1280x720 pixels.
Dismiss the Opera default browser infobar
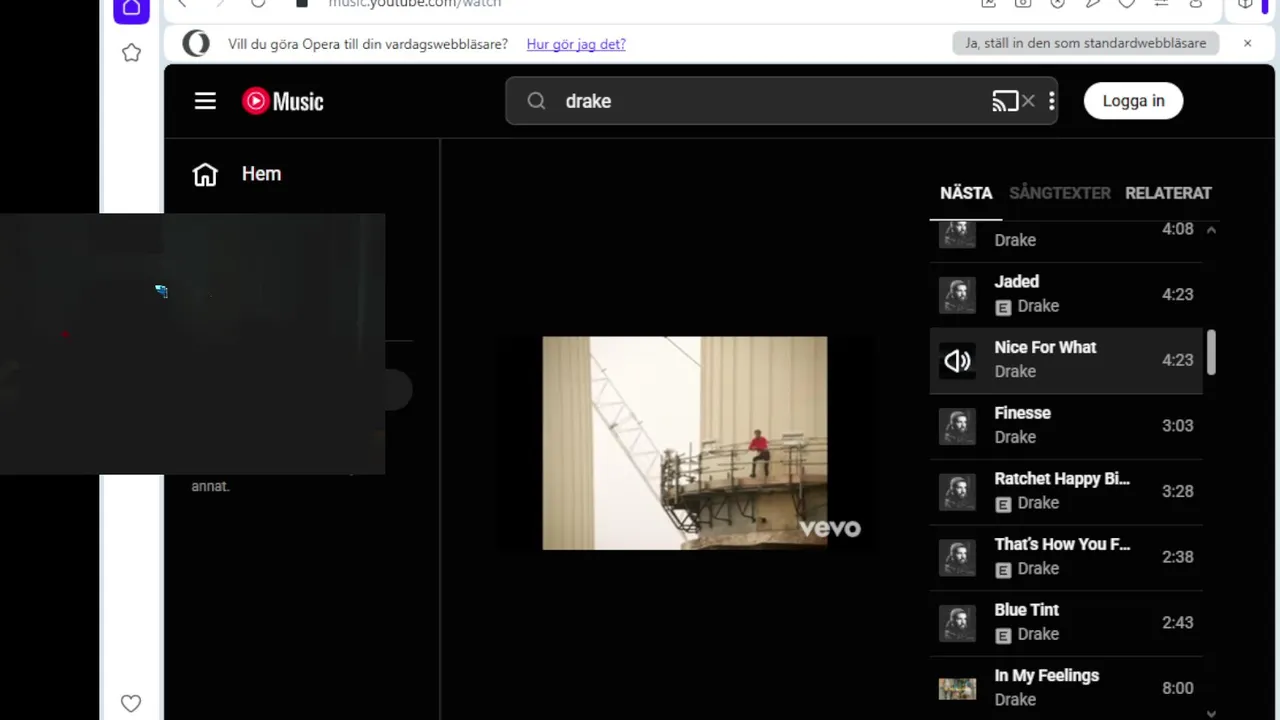pos(1247,43)
